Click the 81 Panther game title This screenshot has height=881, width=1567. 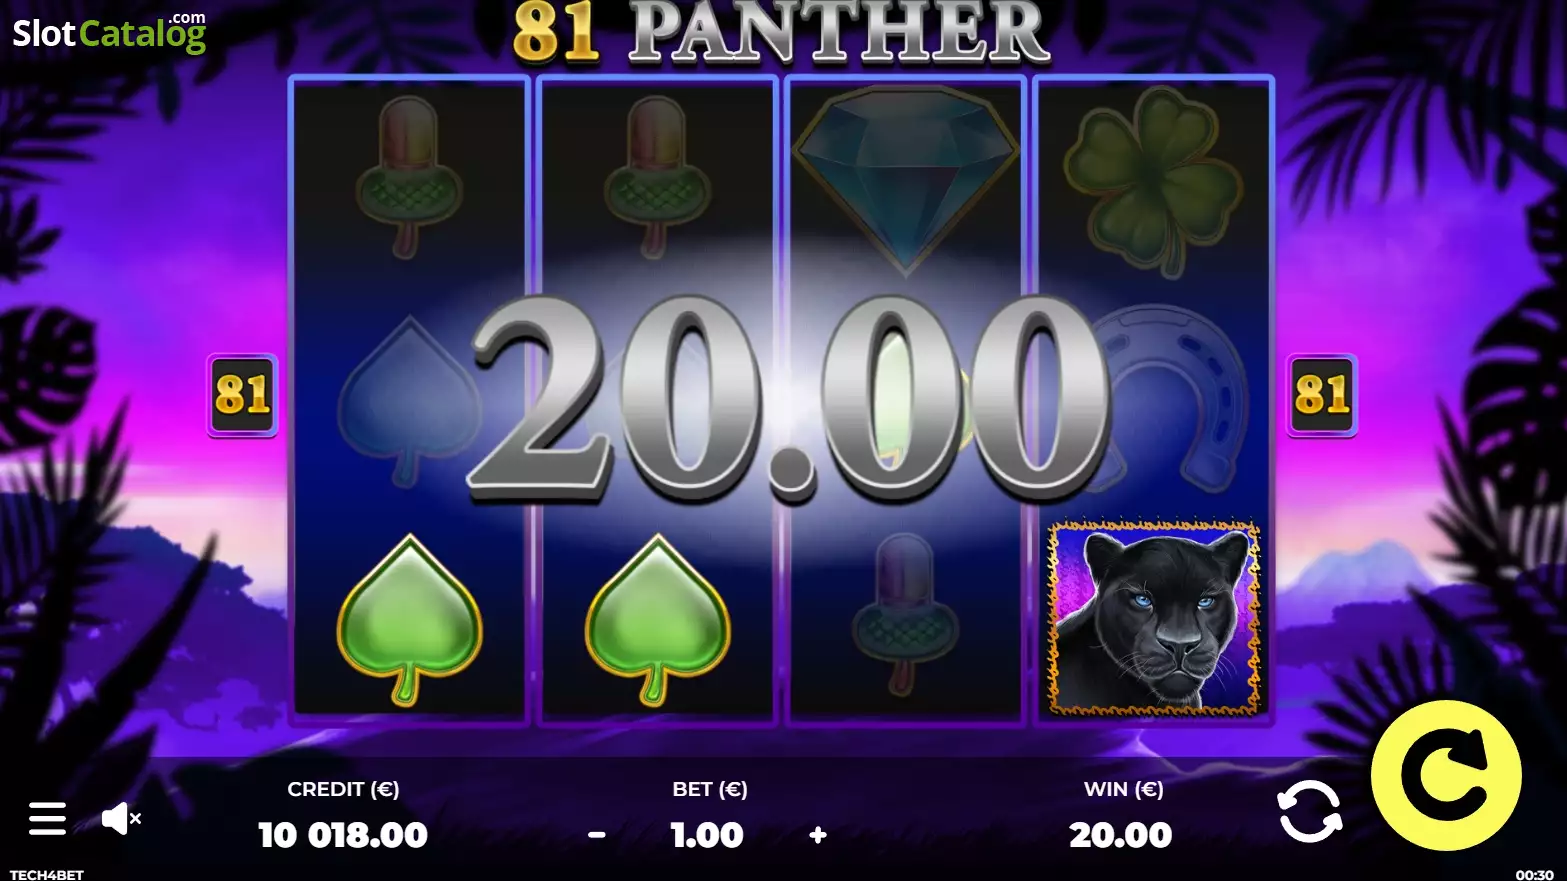pos(781,32)
